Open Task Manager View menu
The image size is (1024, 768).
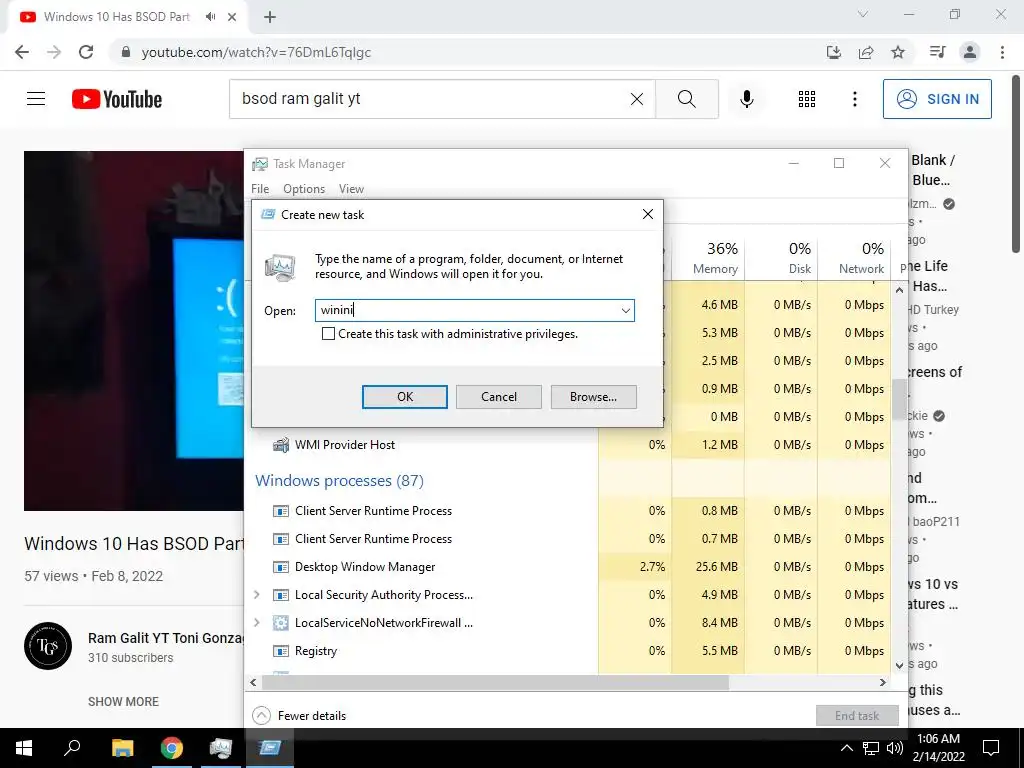tap(351, 189)
